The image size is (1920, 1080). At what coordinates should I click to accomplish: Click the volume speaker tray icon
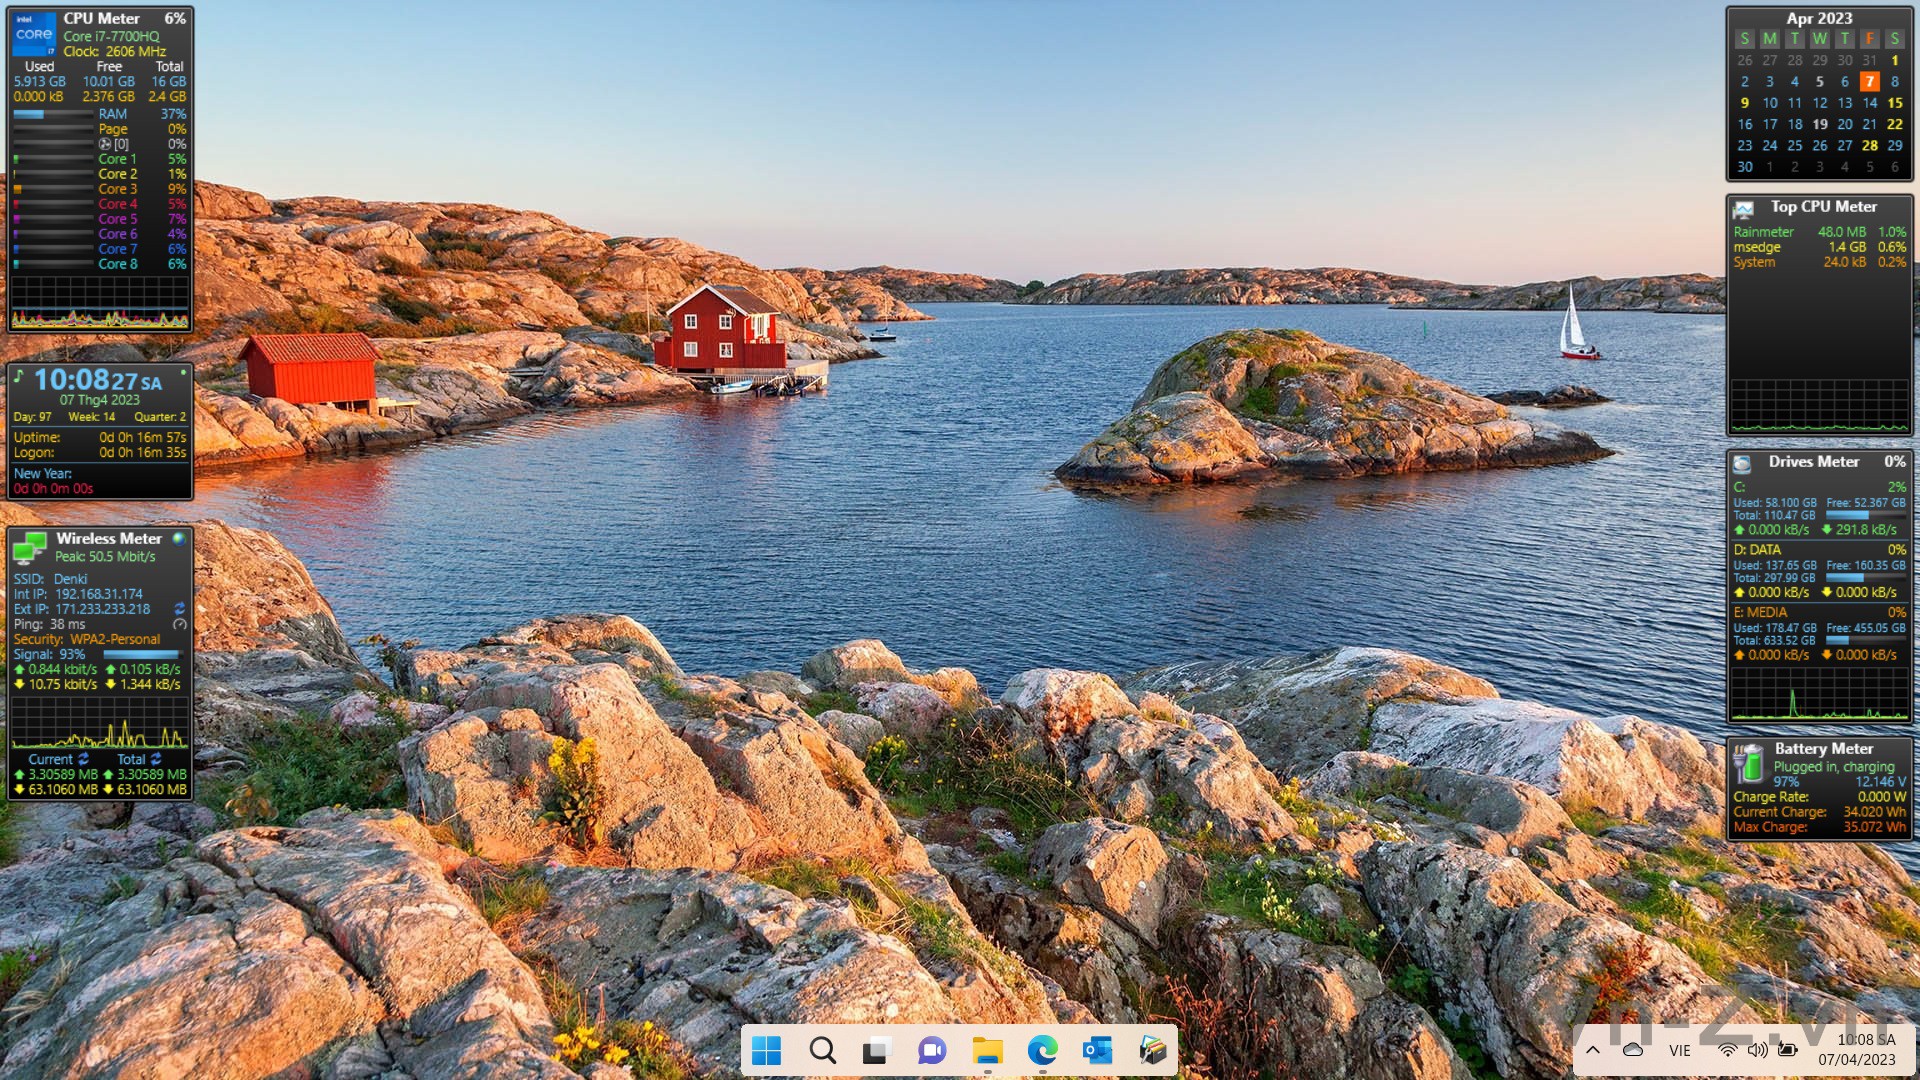[x=1757, y=1050]
